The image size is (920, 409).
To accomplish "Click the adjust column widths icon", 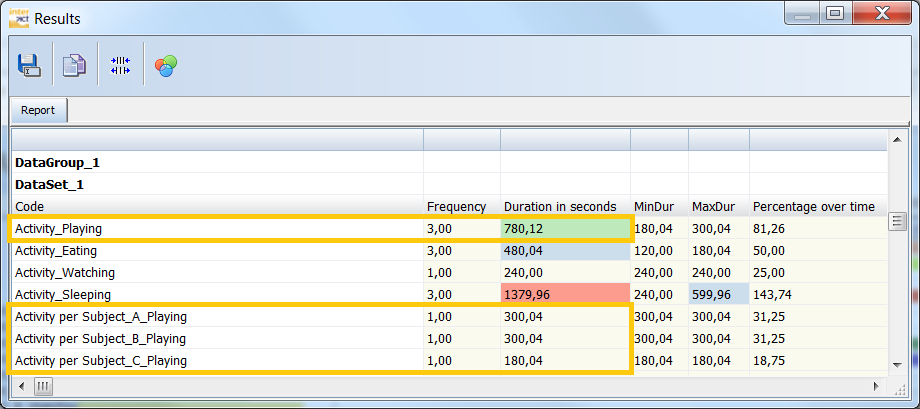I will click(x=120, y=65).
